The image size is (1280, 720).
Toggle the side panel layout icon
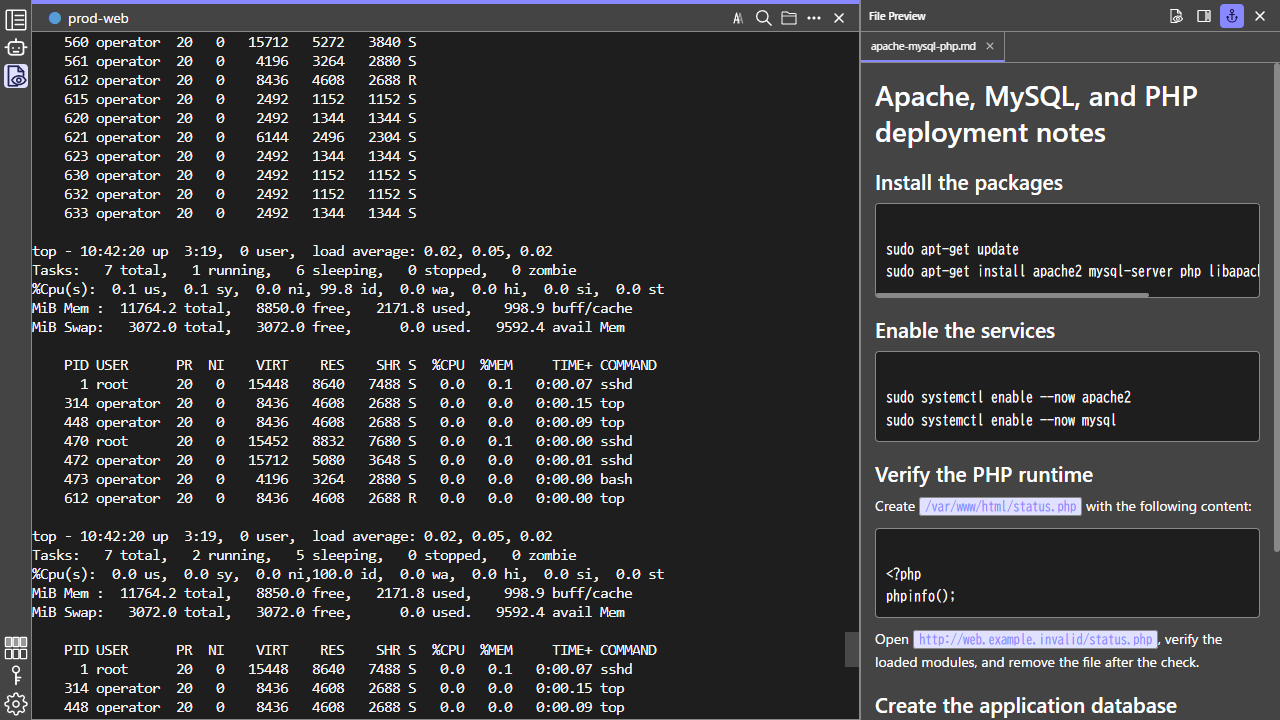tap(1204, 16)
